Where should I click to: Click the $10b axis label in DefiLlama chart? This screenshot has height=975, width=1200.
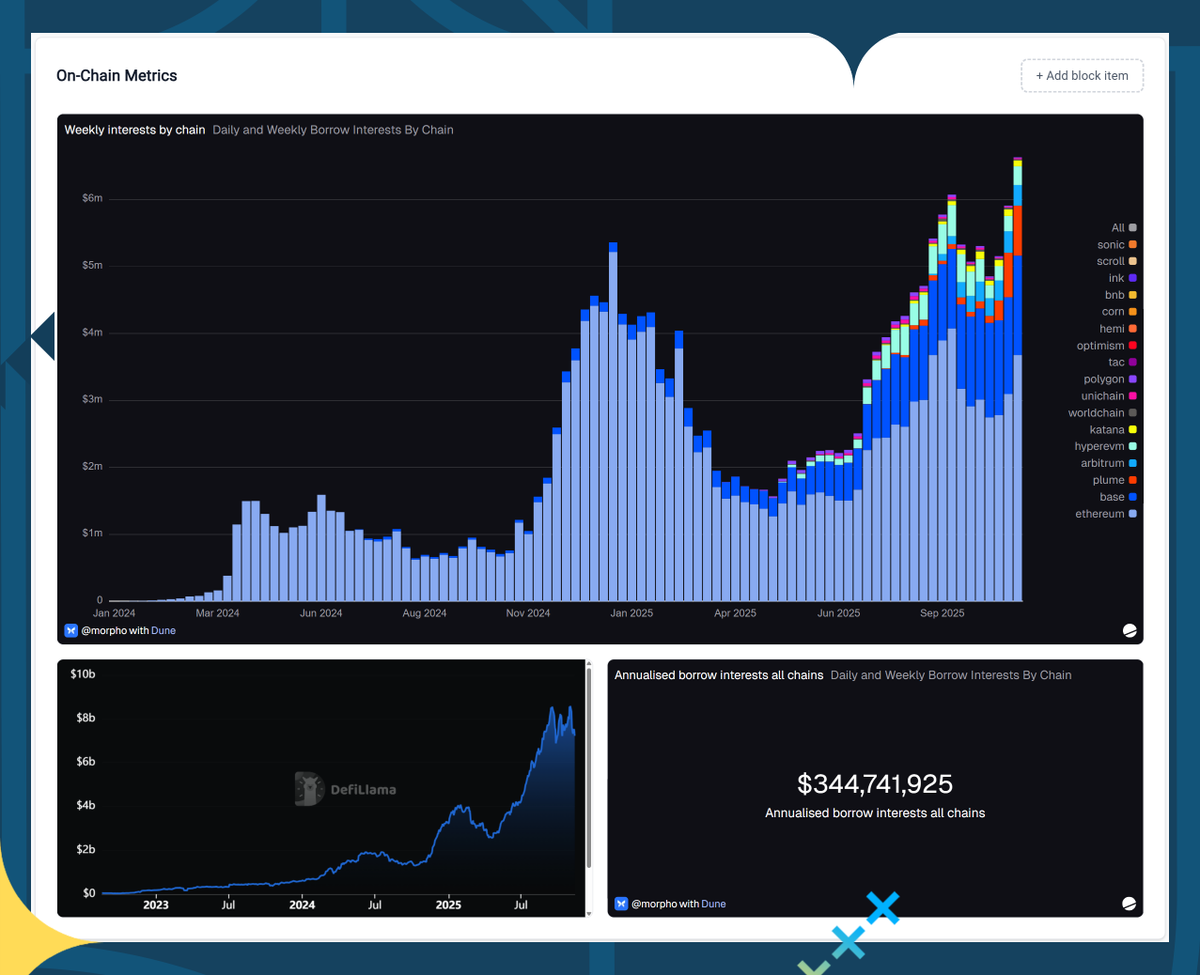tap(83, 674)
